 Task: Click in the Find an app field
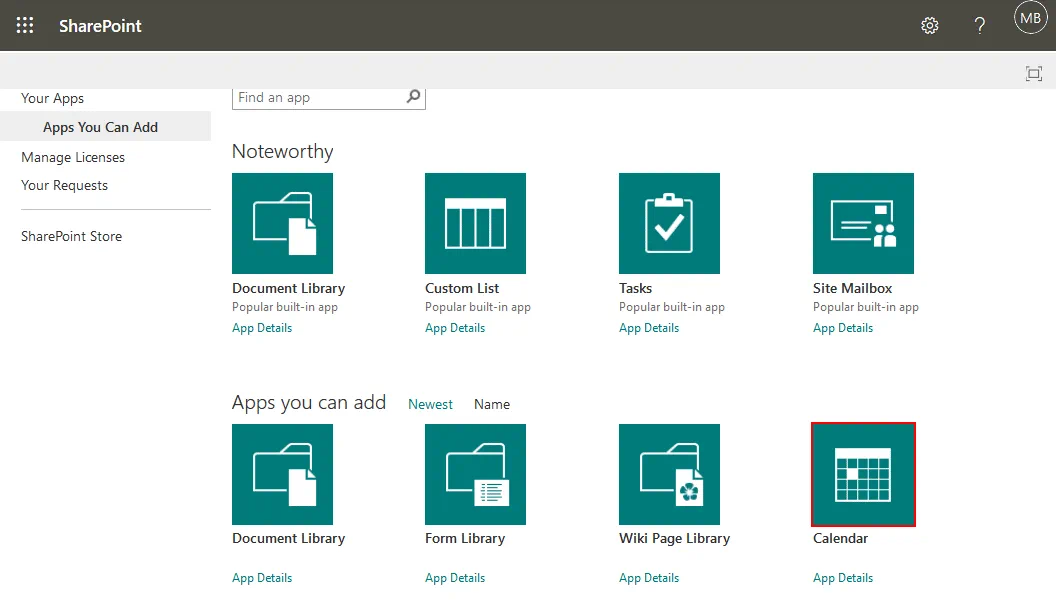316,97
